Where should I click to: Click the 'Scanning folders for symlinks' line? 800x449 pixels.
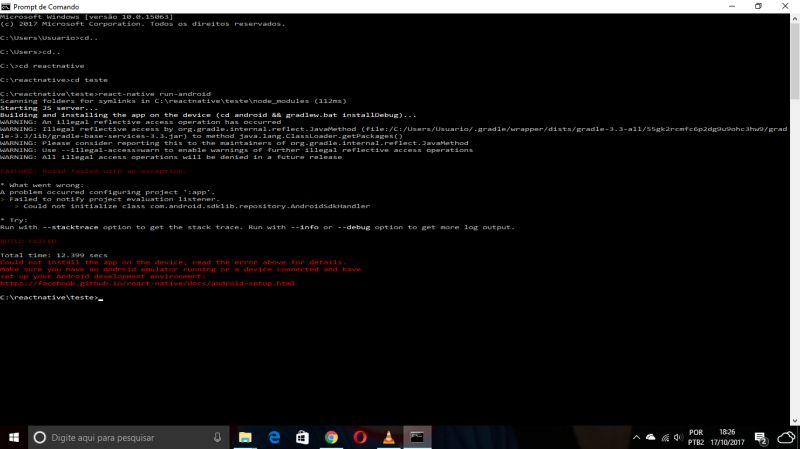pos(173,101)
